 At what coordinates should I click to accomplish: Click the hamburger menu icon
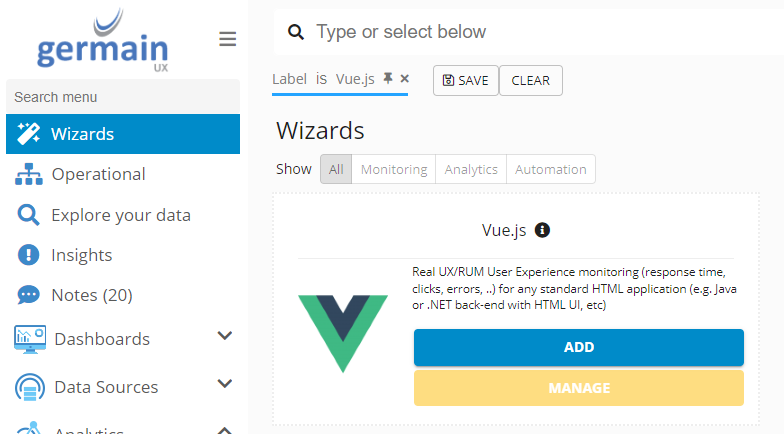point(228,39)
